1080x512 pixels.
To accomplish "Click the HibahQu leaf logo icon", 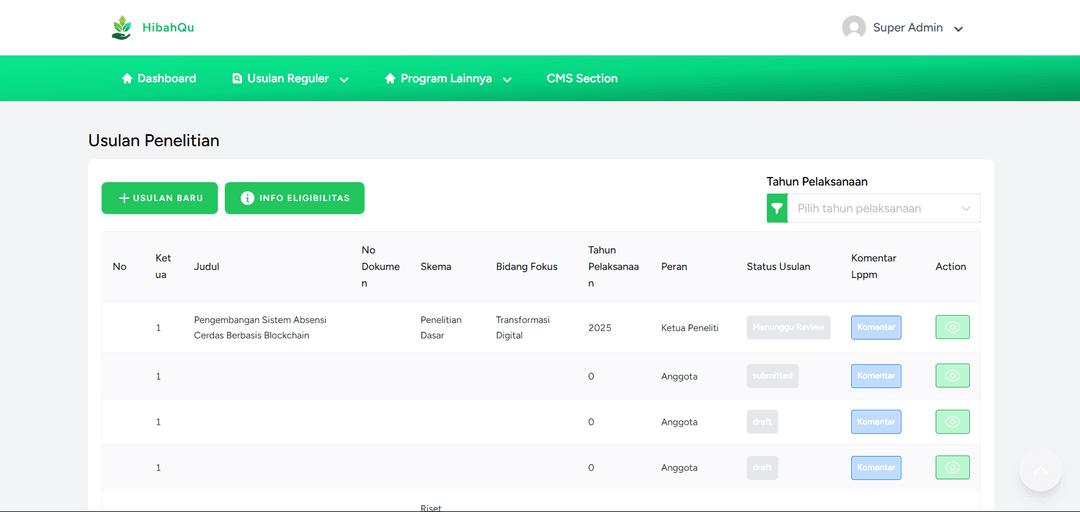I will coord(121,28).
